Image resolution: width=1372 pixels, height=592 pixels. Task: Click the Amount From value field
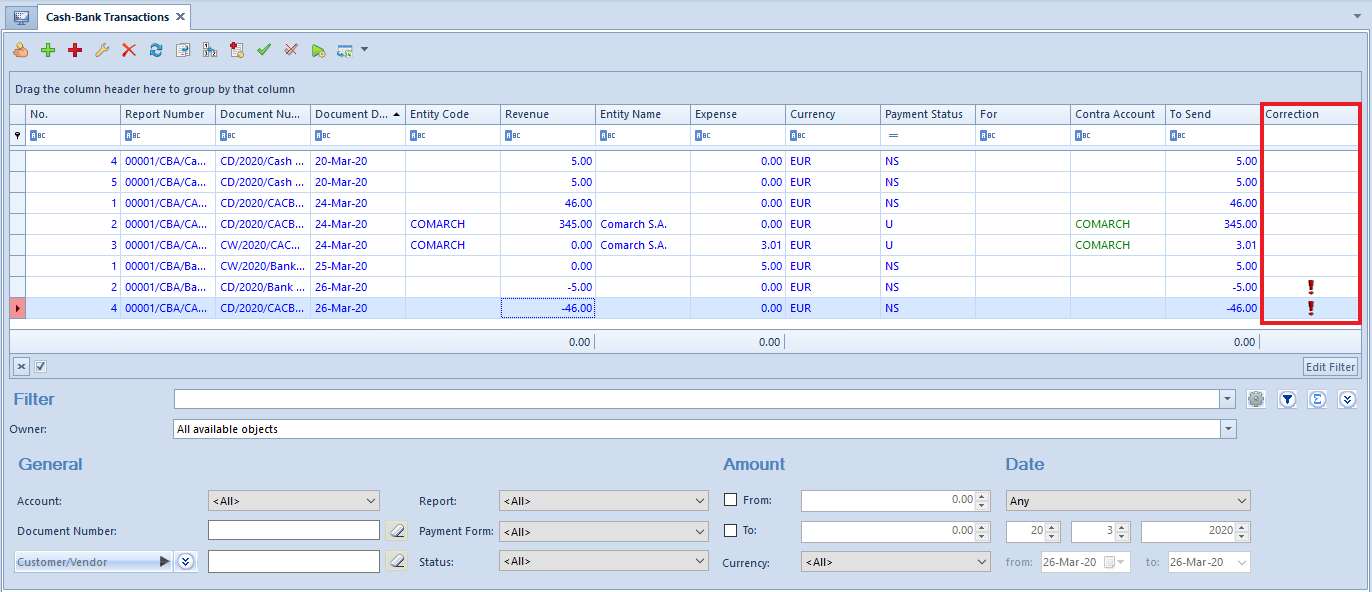(x=889, y=500)
